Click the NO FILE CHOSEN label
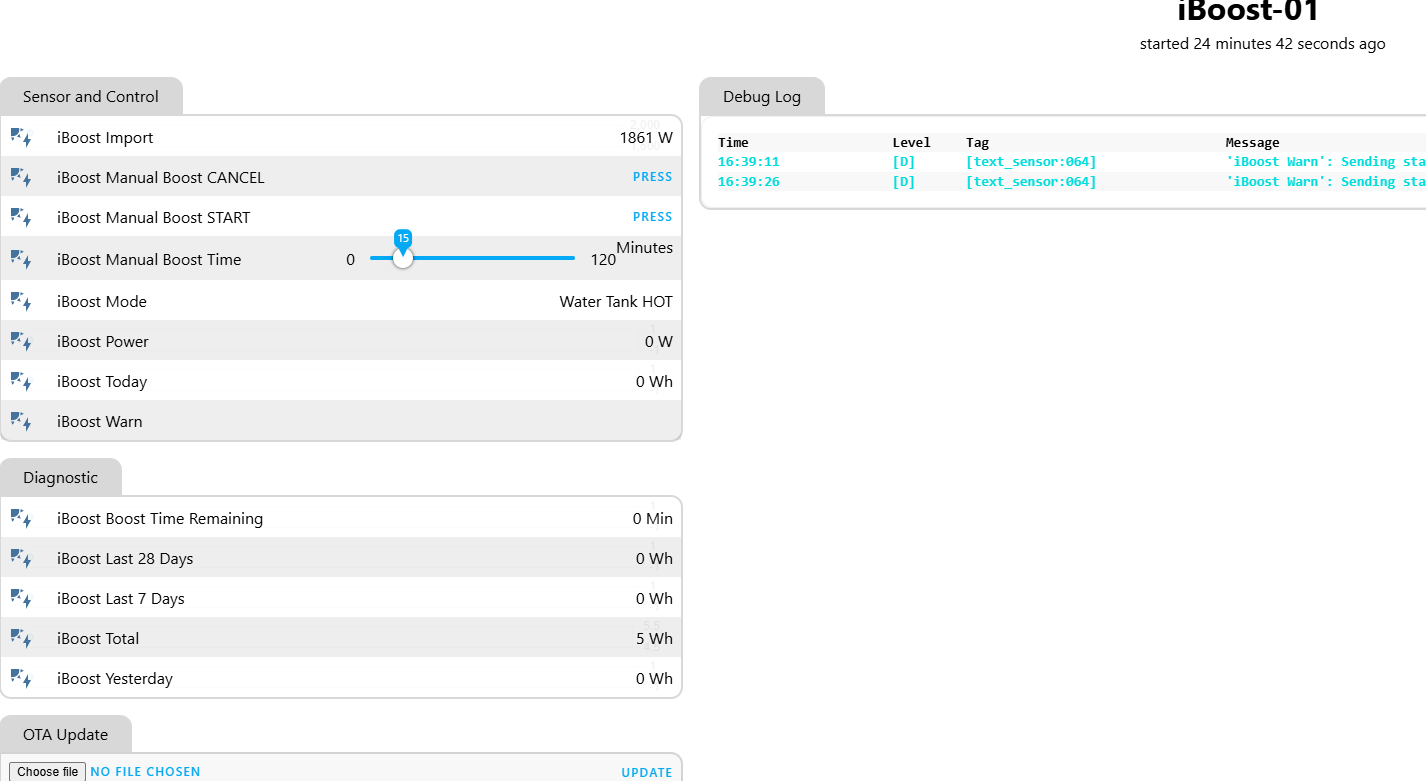The height and width of the screenshot is (781, 1426). point(145,772)
